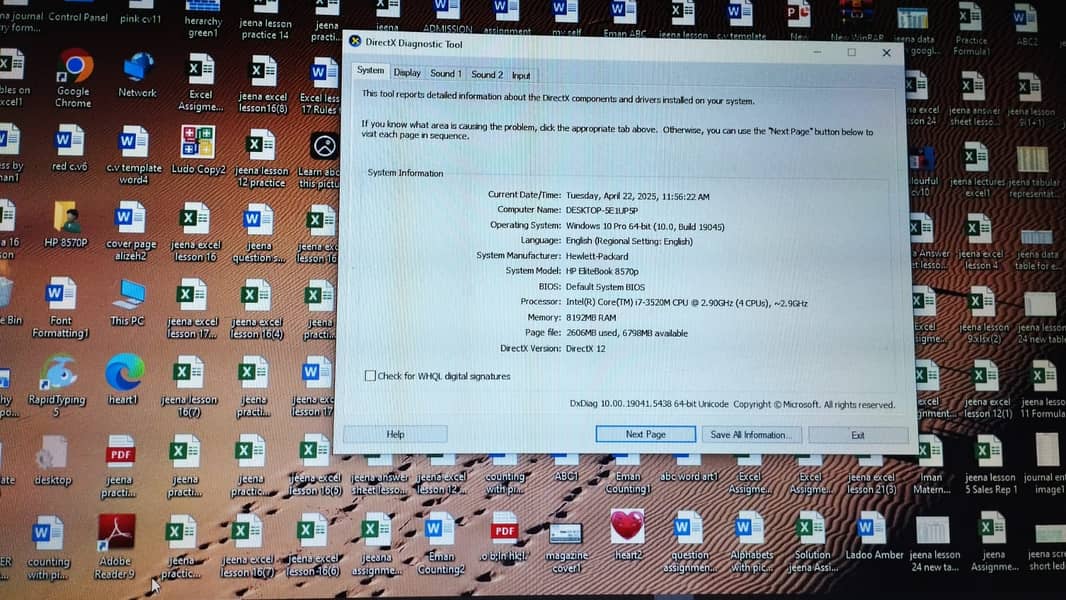
Task: Select the Excel Assignment desktop file
Action: (201, 82)
